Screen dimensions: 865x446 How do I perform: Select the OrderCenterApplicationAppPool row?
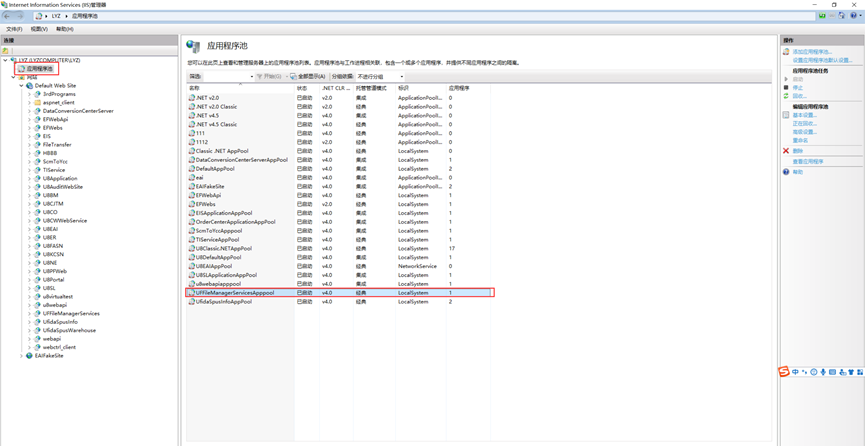(x=339, y=222)
